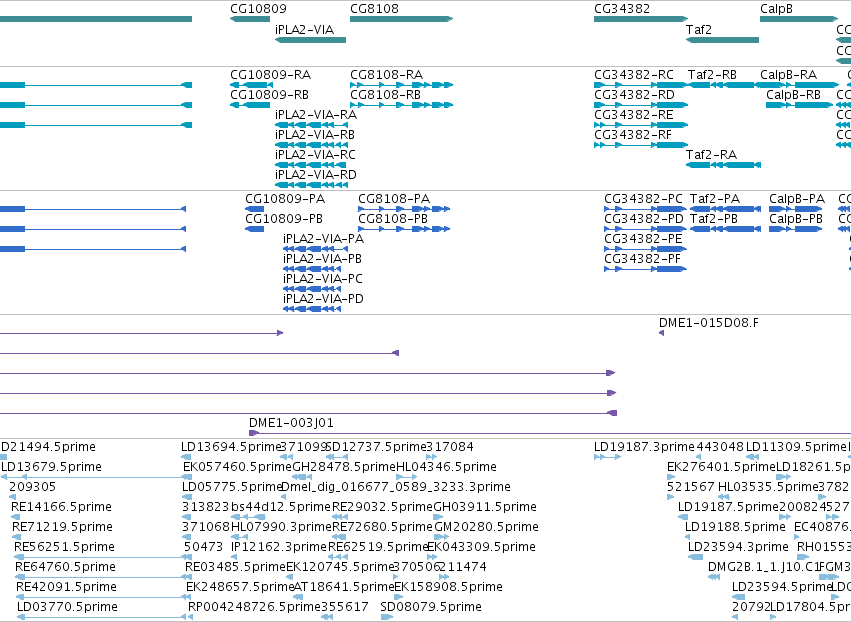Select transcript Taf2-RB
This screenshot has height=622, width=851.
pos(722,85)
